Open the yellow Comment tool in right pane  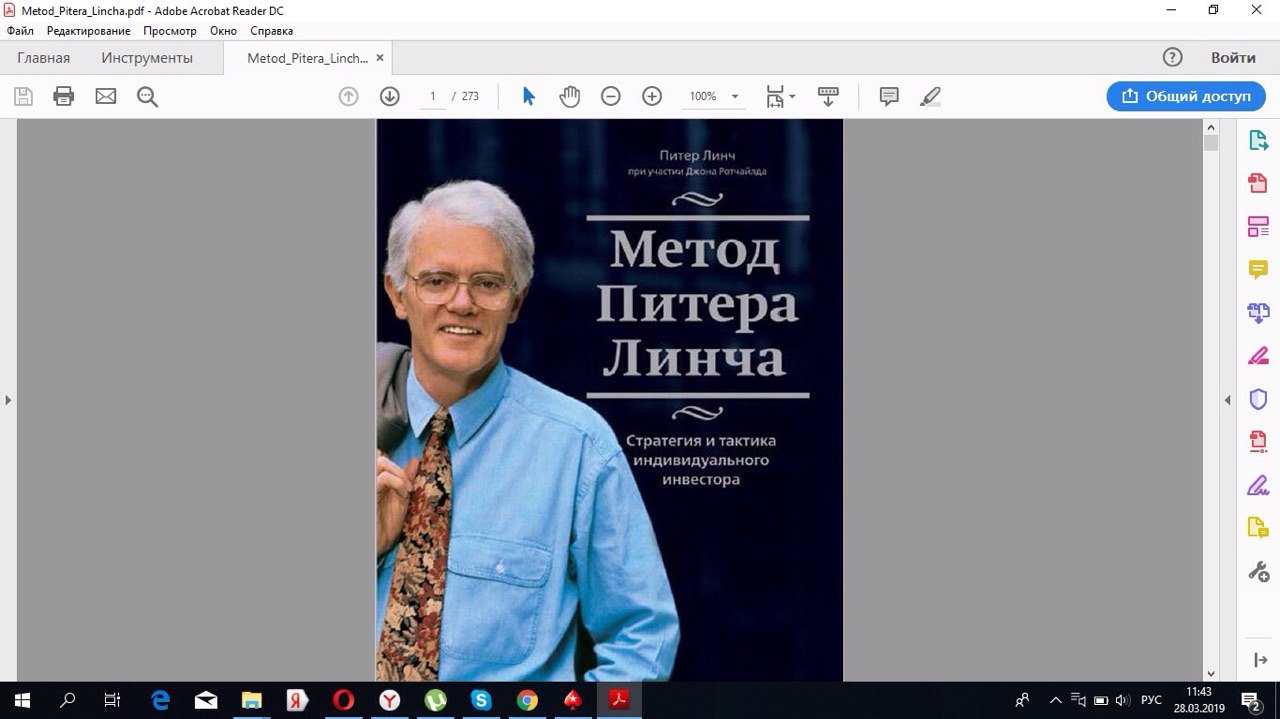click(x=1258, y=270)
